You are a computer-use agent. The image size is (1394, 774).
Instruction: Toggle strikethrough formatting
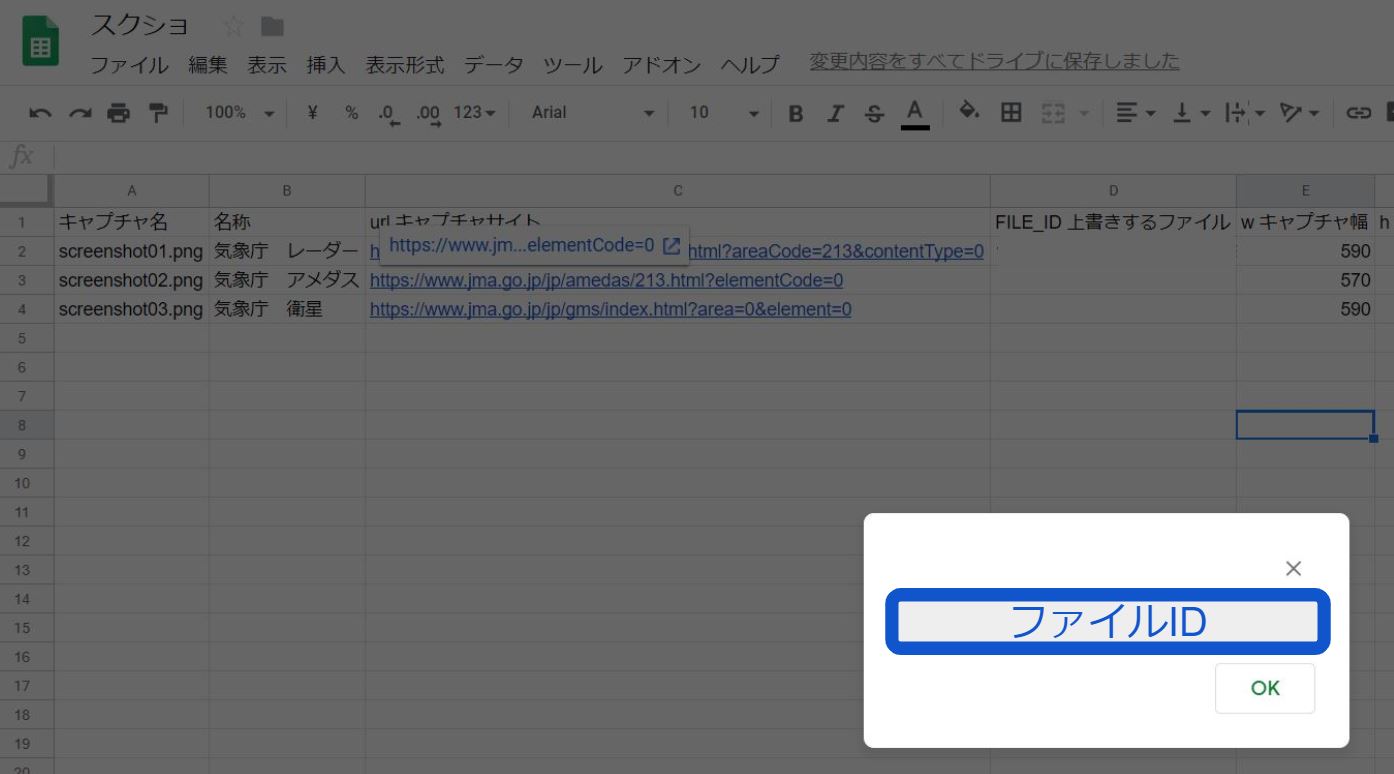(x=875, y=113)
